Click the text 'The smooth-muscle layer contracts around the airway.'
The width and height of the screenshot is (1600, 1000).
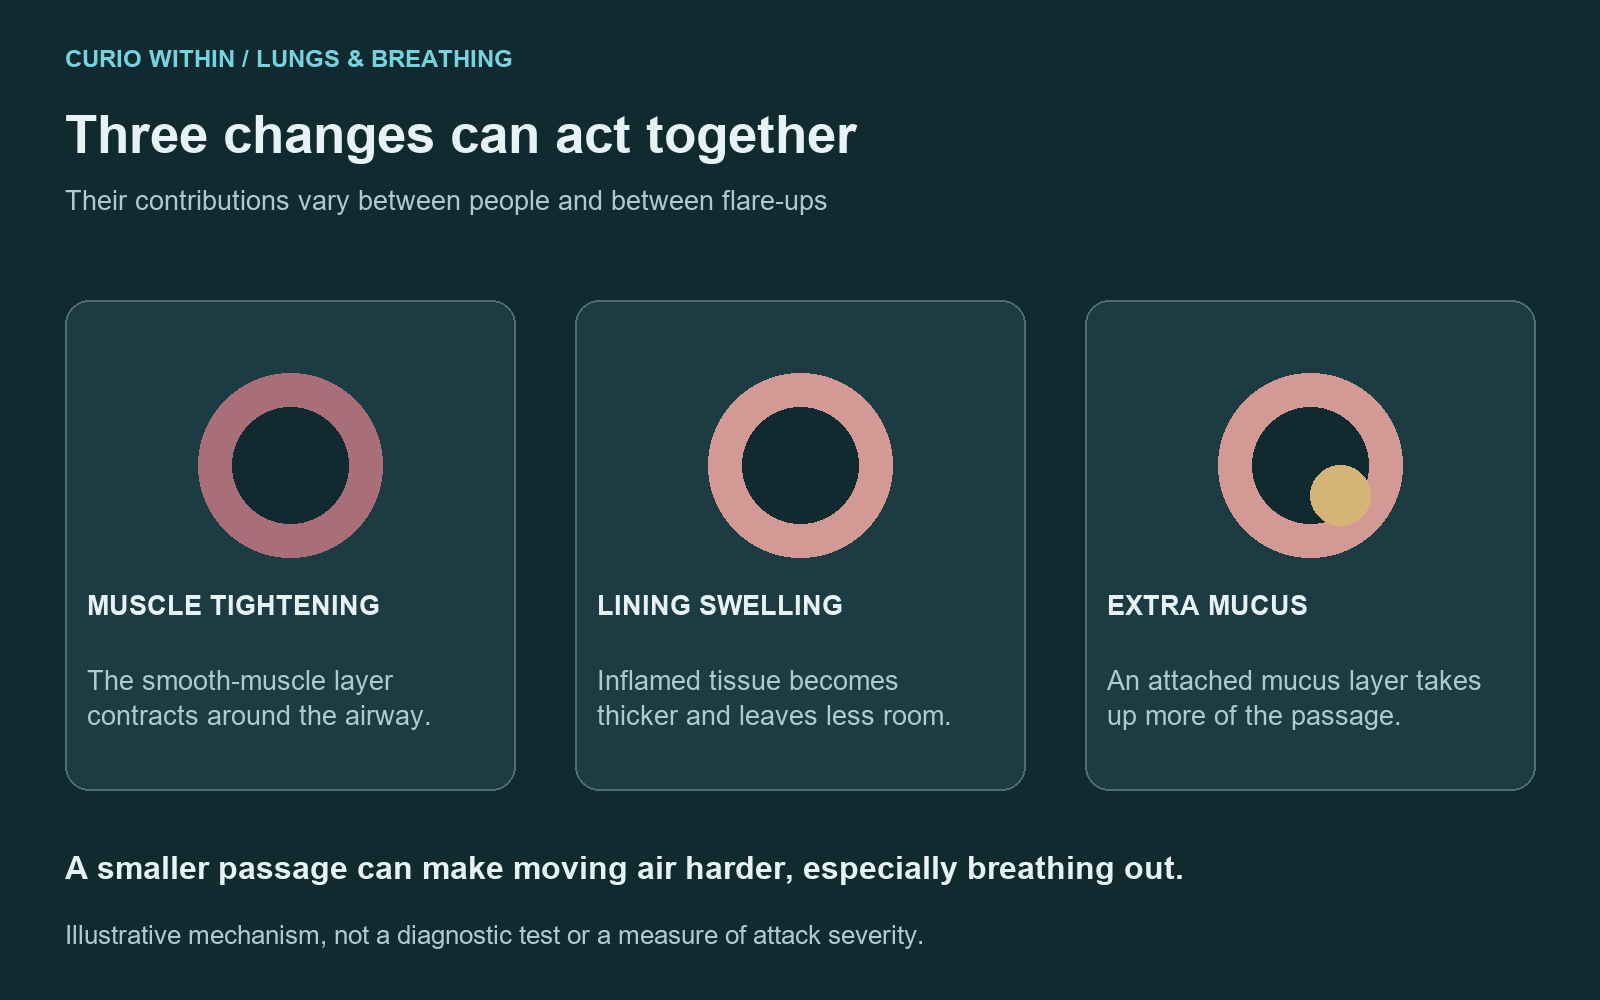tap(259, 698)
